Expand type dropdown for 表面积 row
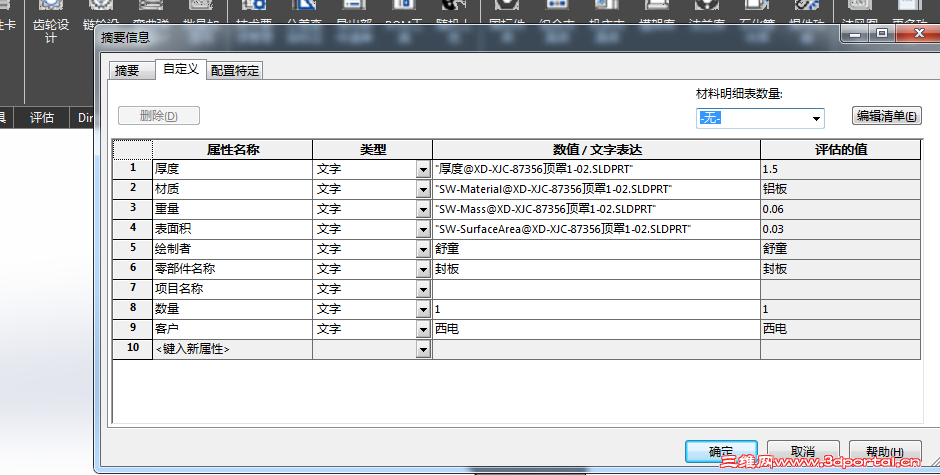Image resolution: width=940 pixels, height=475 pixels. point(423,230)
